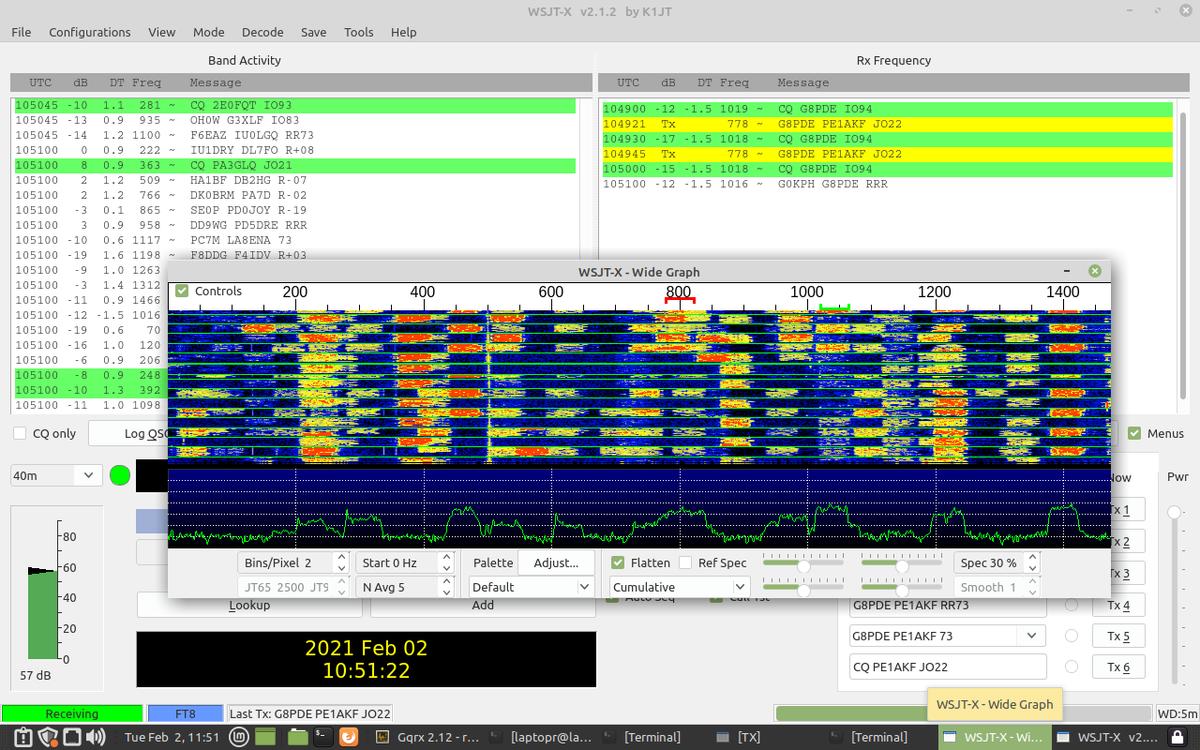
Task: Click the show desktop icon in taskbar
Action: pos(265,738)
